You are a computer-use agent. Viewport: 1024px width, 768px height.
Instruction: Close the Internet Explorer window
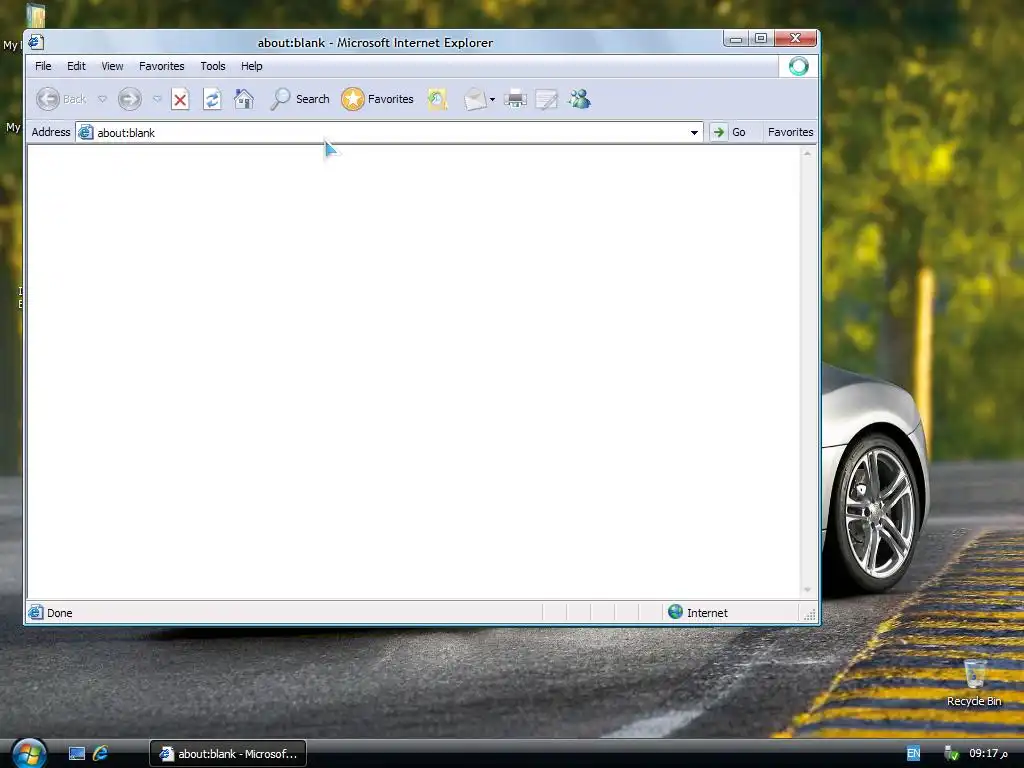tap(795, 39)
